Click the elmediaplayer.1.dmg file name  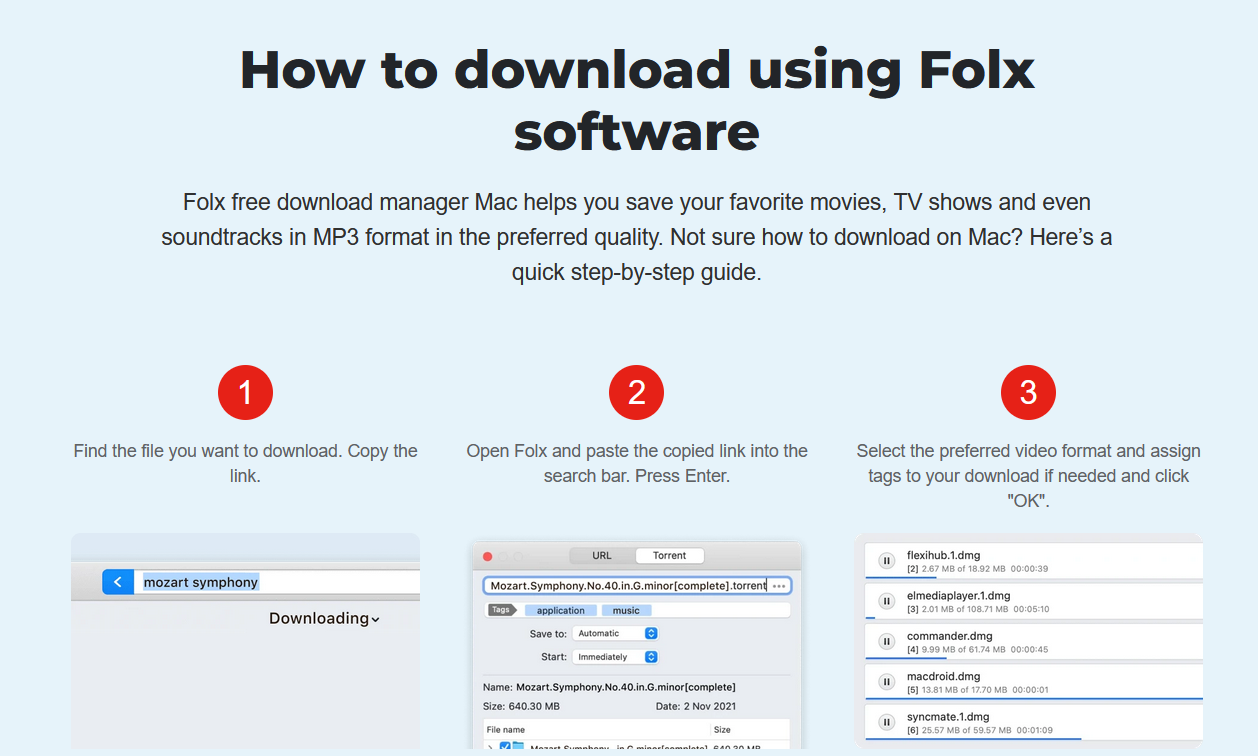pos(958,595)
